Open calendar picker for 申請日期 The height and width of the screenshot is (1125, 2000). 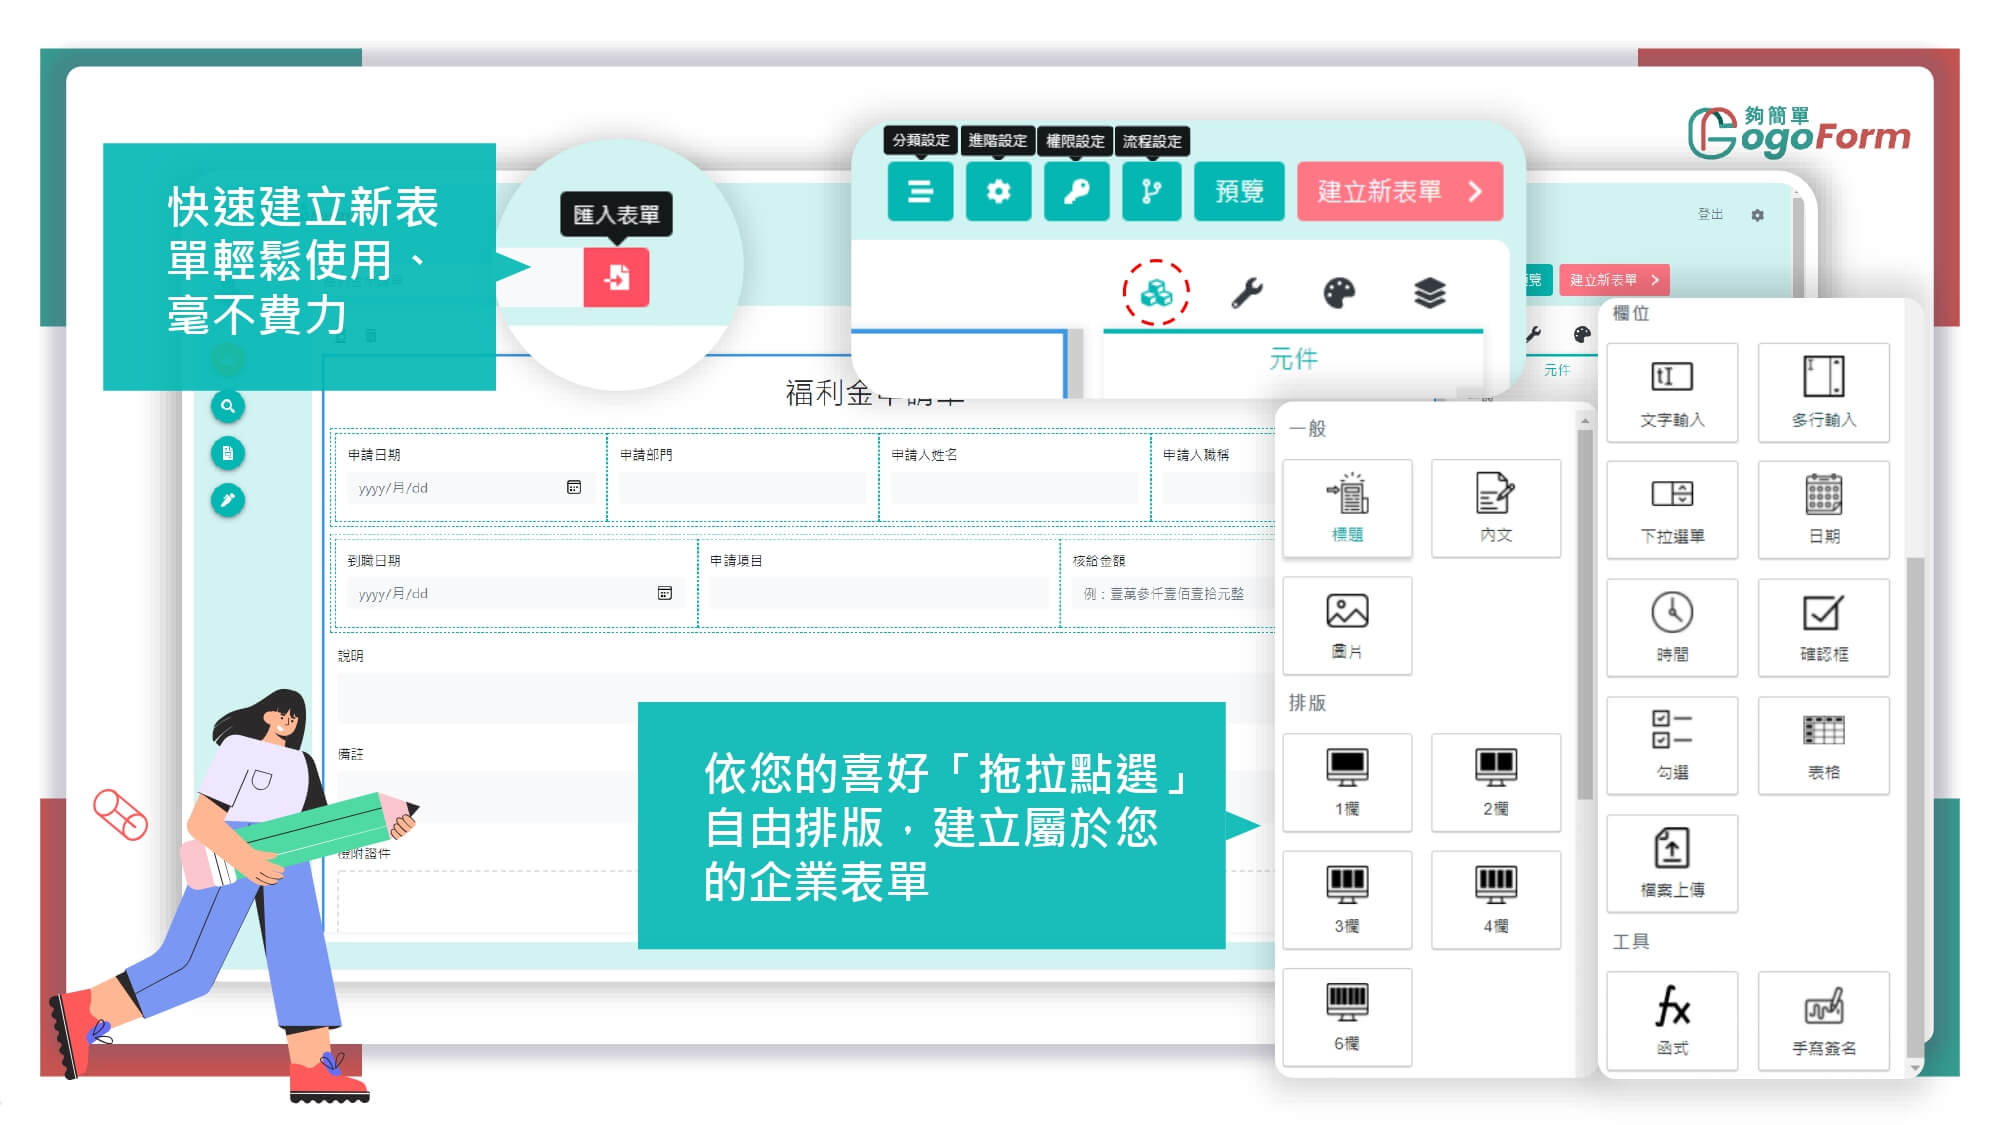[574, 487]
